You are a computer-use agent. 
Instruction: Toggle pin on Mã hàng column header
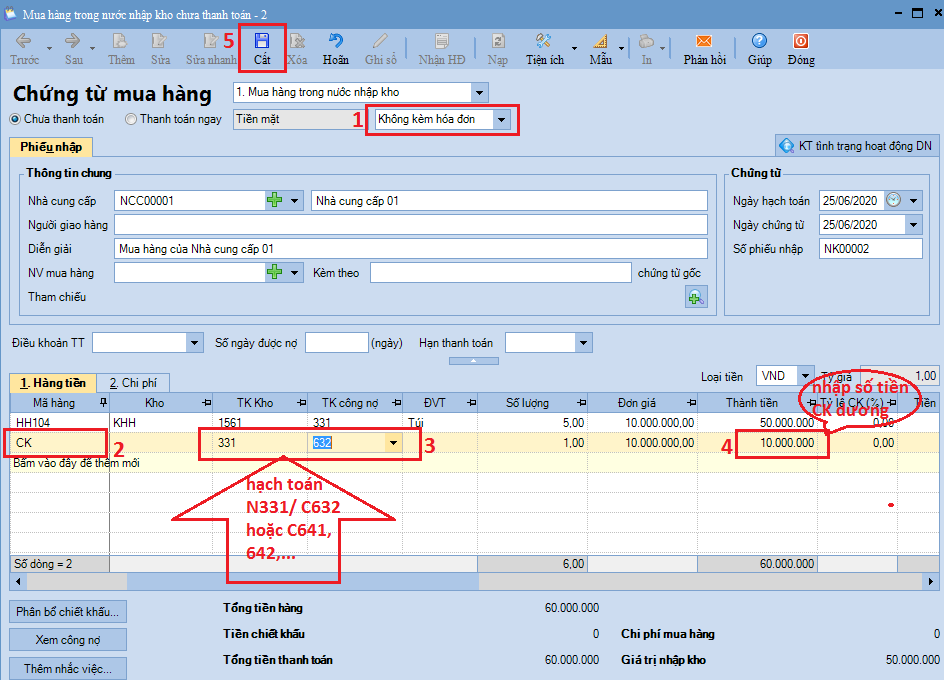(103, 402)
